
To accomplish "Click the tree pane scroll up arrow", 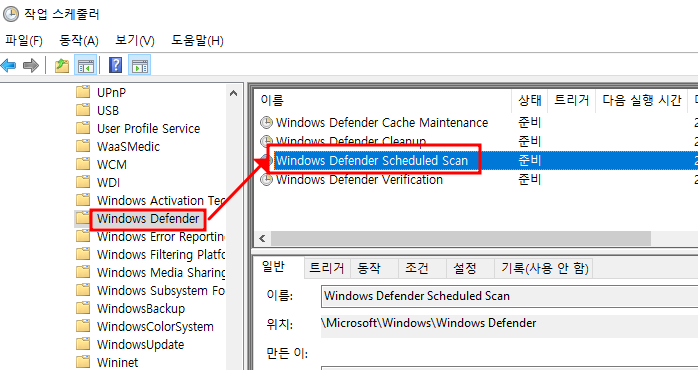I will 234,93.
